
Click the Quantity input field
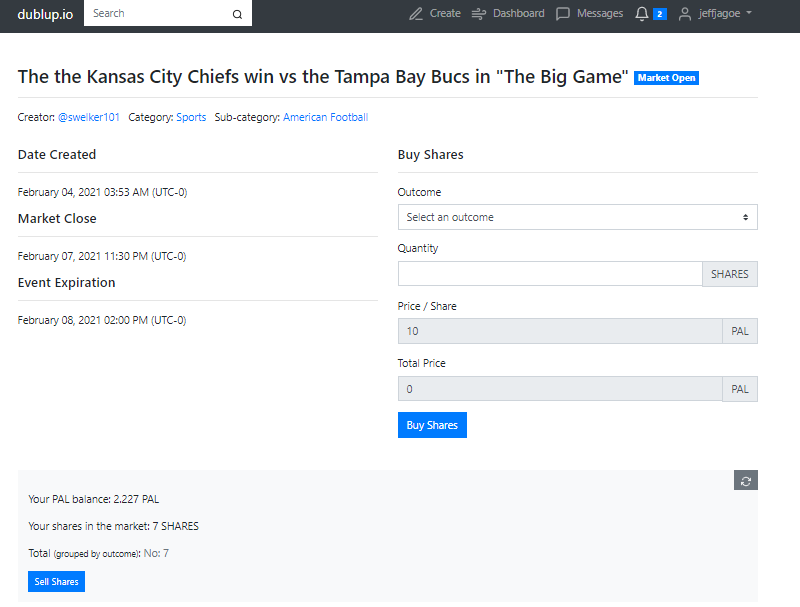coord(550,274)
